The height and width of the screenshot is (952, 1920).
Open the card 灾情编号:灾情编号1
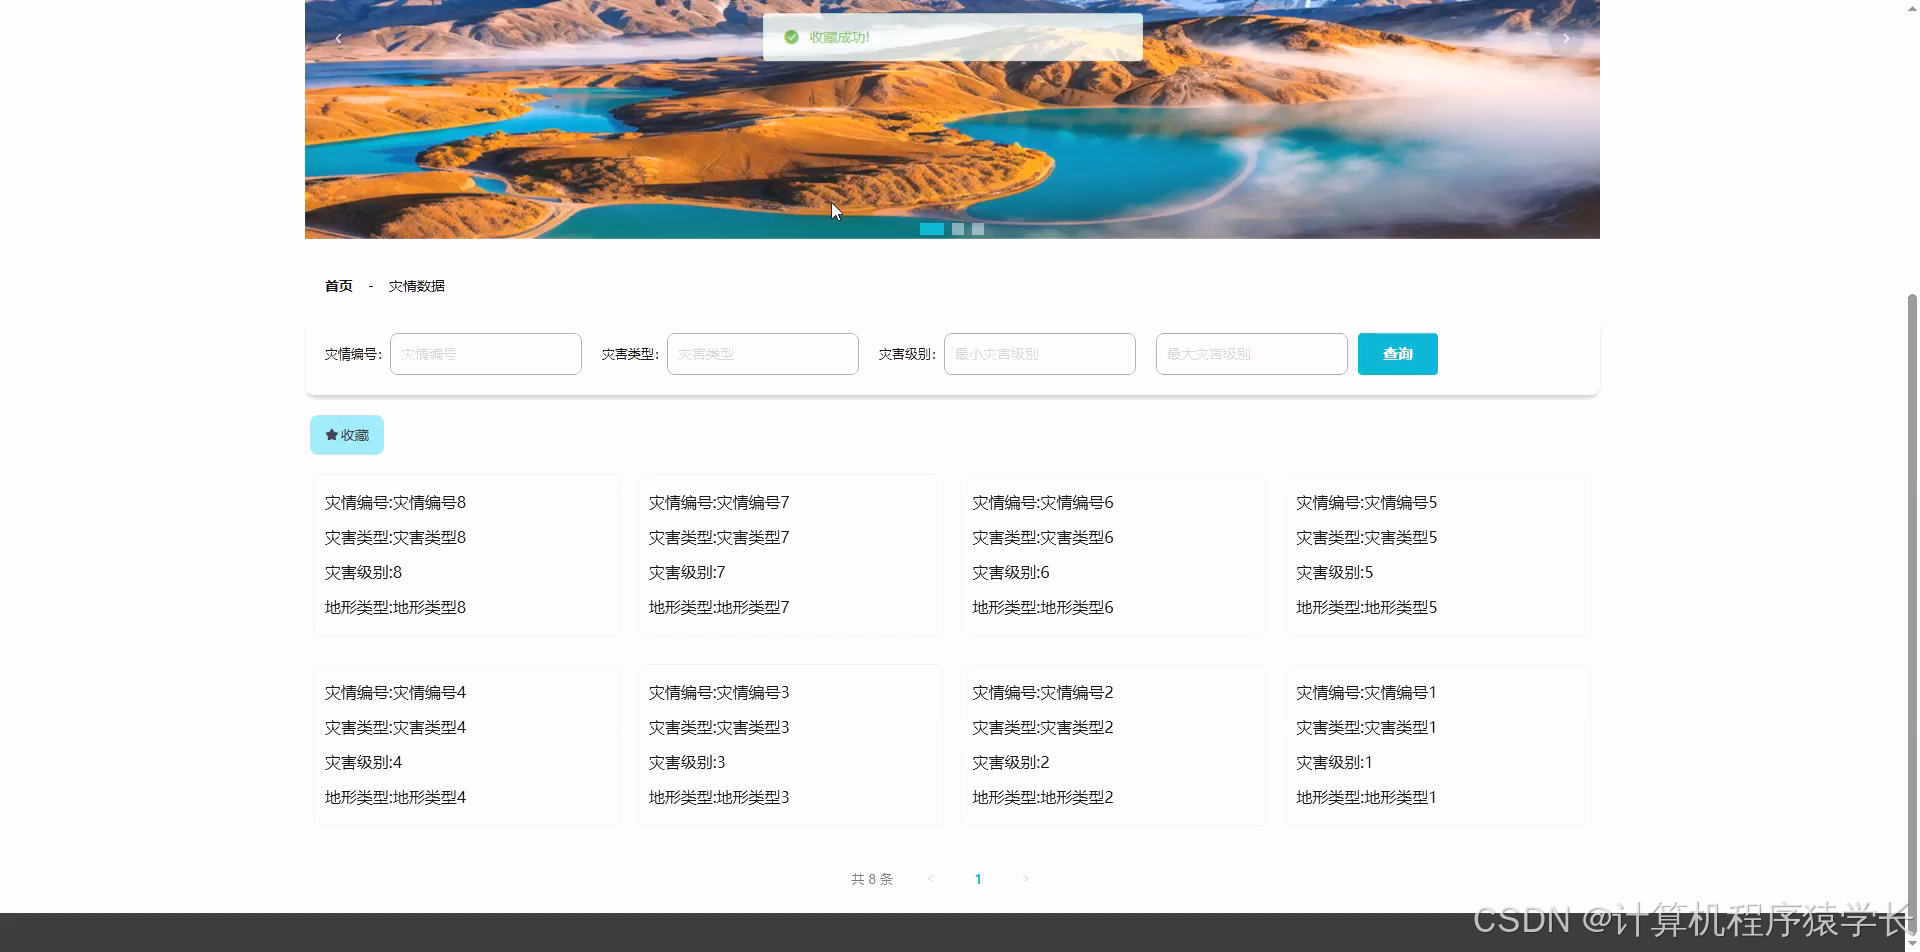[1438, 745]
